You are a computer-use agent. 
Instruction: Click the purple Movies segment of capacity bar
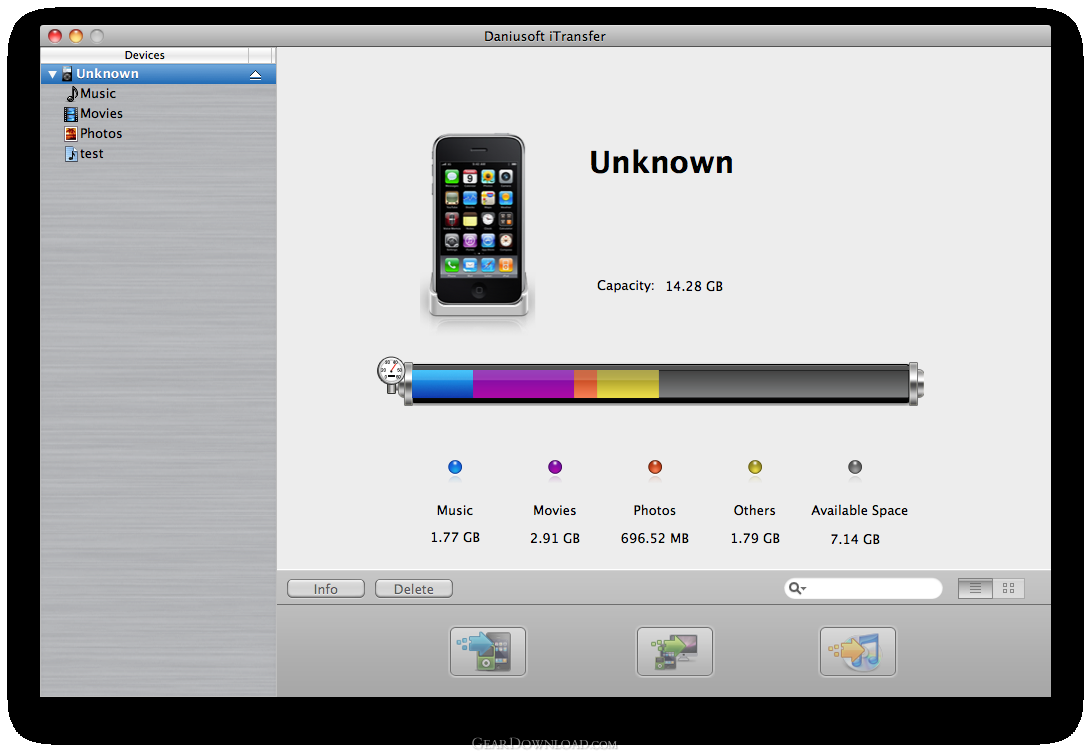click(x=523, y=384)
